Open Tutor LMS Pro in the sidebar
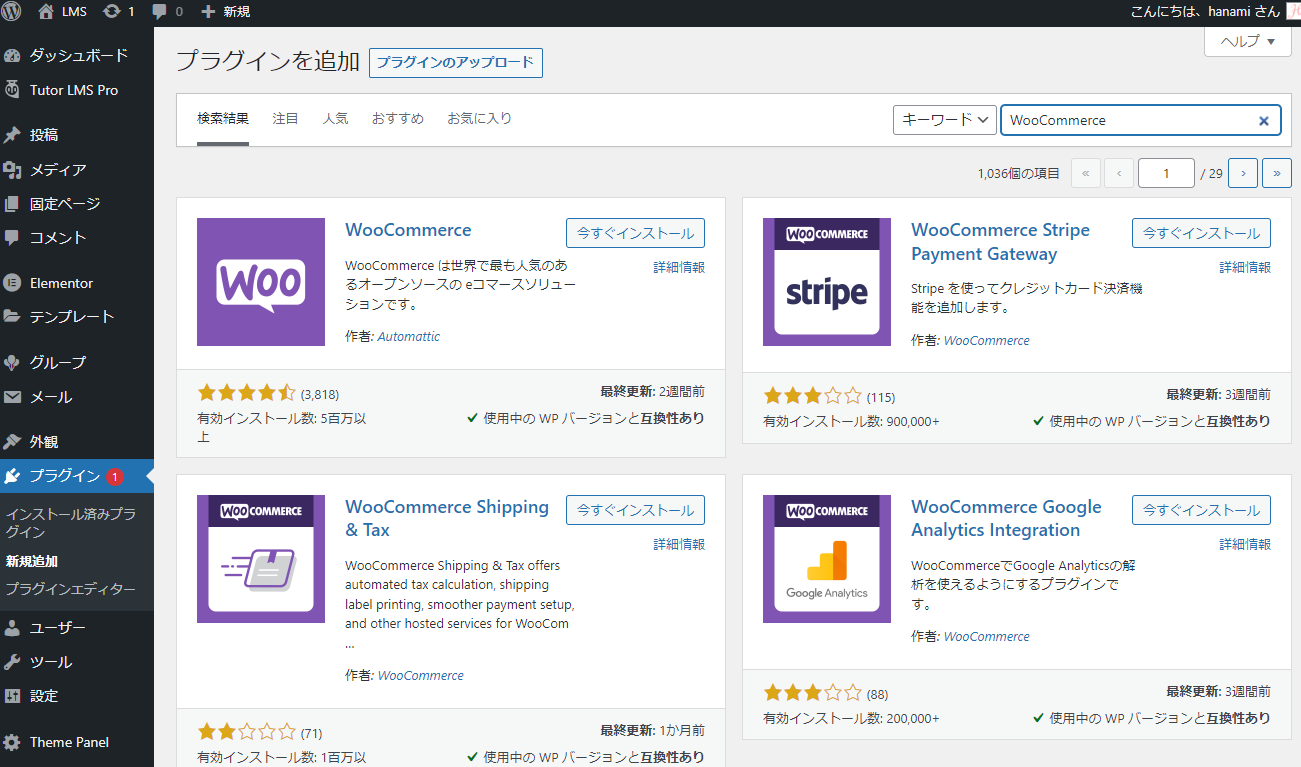The image size is (1301, 767). pos(65,90)
